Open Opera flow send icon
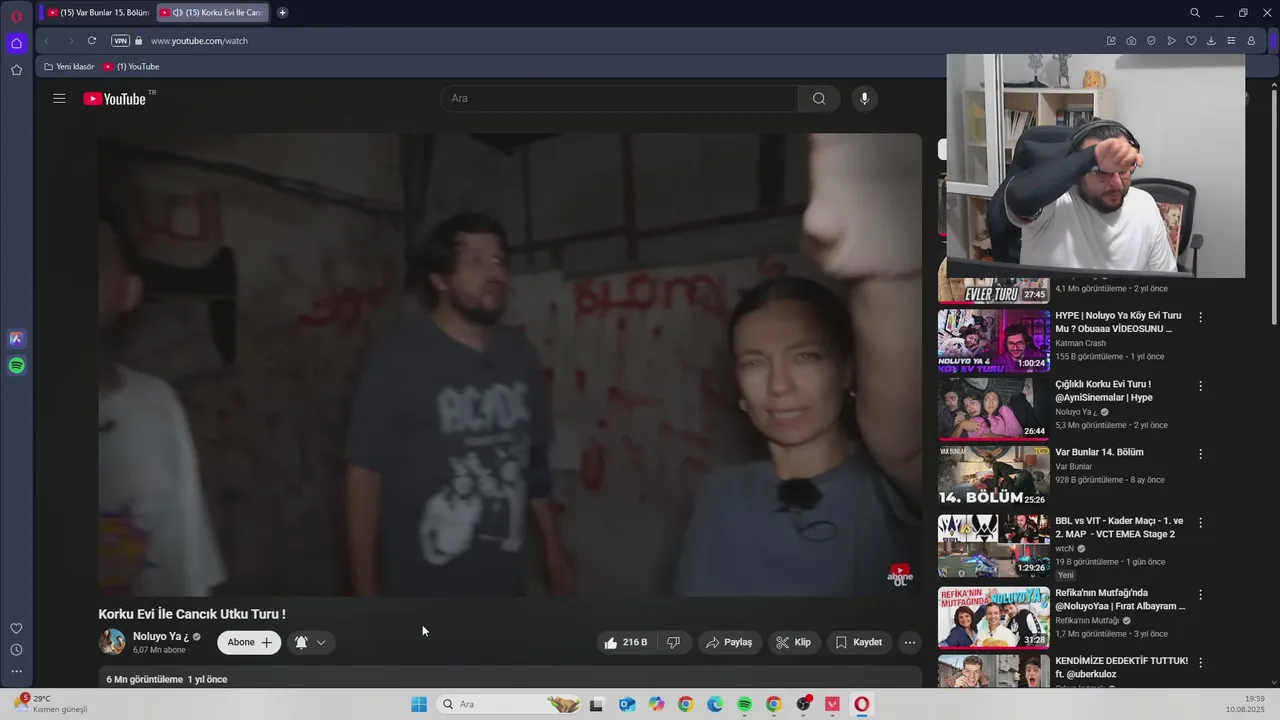The width and height of the screenshot is (1280, 720). (x=1171, y=41)
